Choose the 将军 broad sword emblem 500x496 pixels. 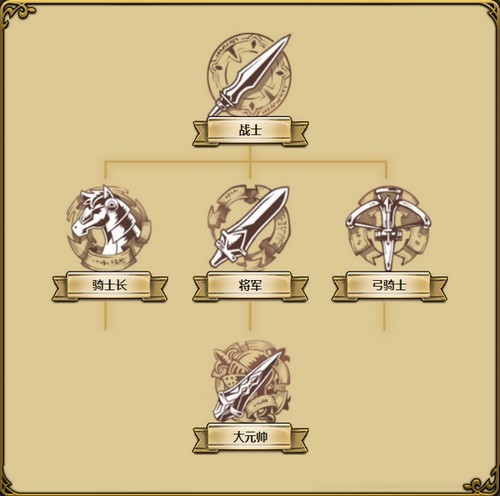tap(249, 228)
